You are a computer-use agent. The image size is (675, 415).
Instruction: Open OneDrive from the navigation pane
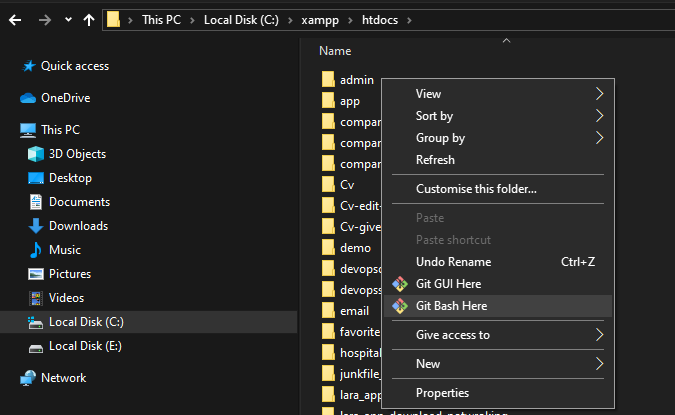point(65,98)
